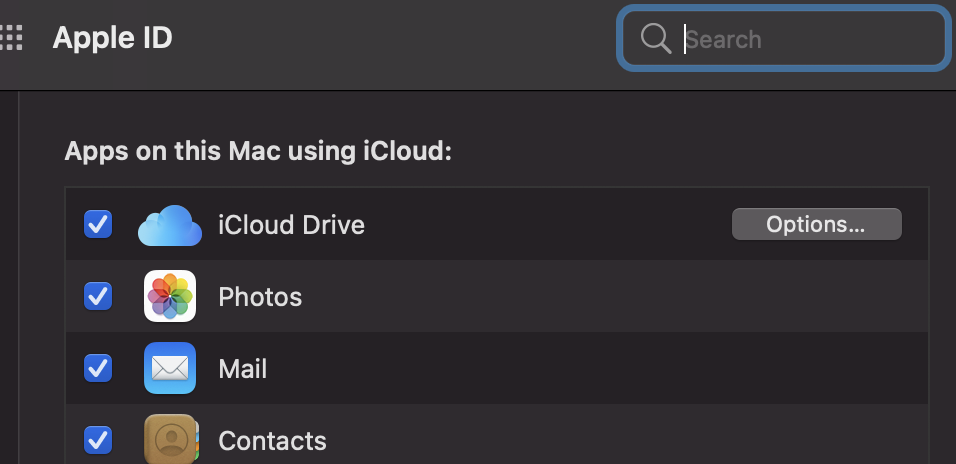Image resolution: width=956 pixels, height=464 pixels.
Task: Click the Mail text label
Action: pyautogui.click(x=243, y=369)
